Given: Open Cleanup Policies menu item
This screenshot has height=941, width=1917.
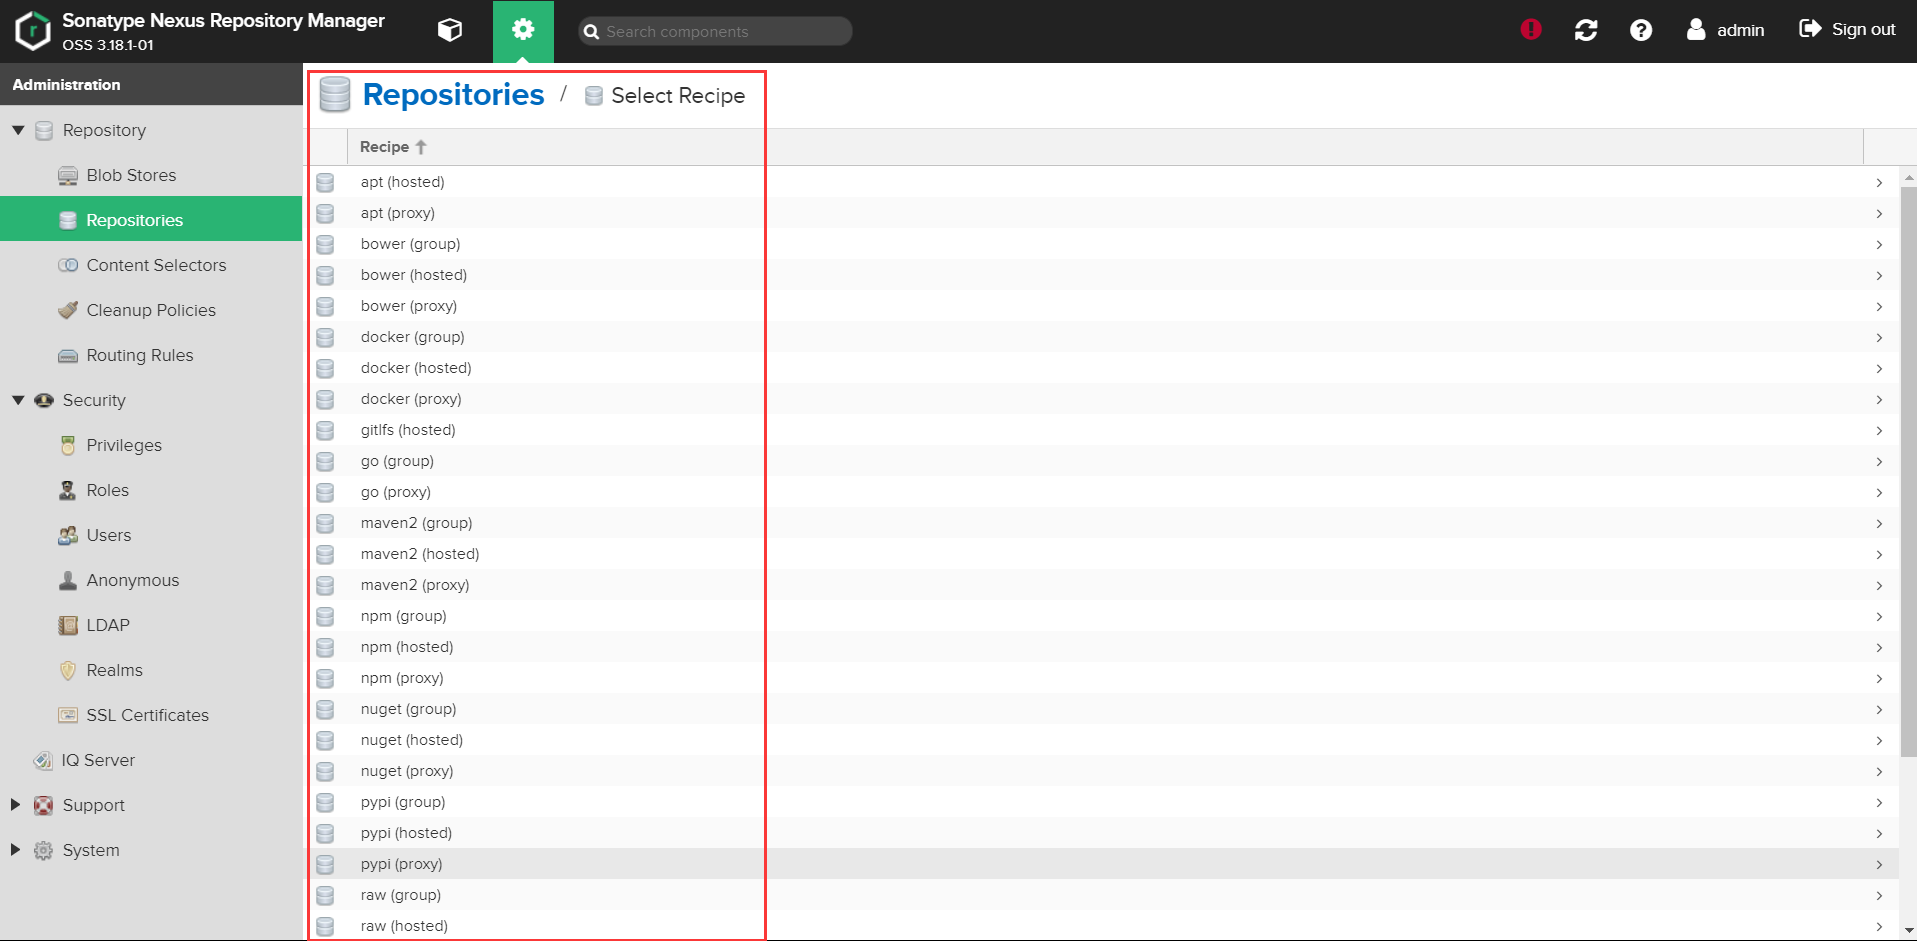Looking at the screenshot, I should click(151, 310).
